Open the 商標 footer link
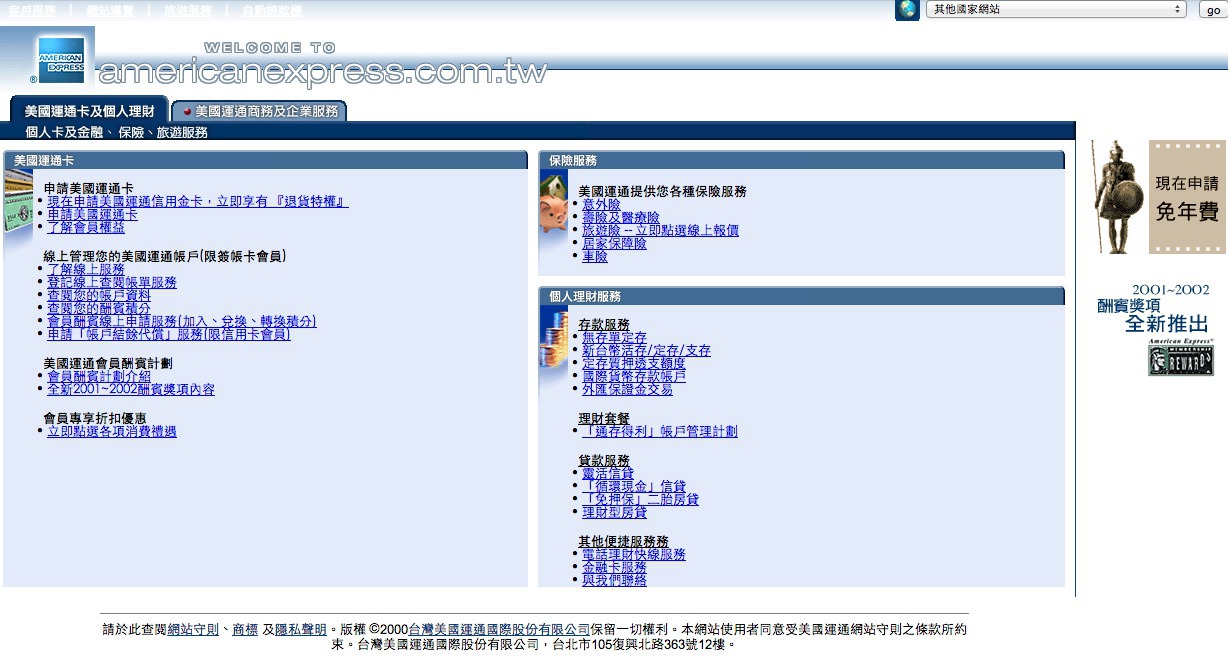This screenshot has height=660, width=1228. pos(245,630)
